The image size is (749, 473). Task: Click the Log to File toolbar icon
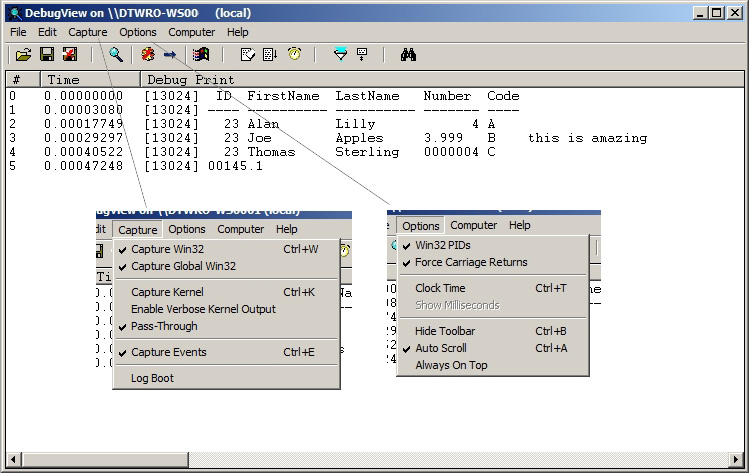click(70, 54)
